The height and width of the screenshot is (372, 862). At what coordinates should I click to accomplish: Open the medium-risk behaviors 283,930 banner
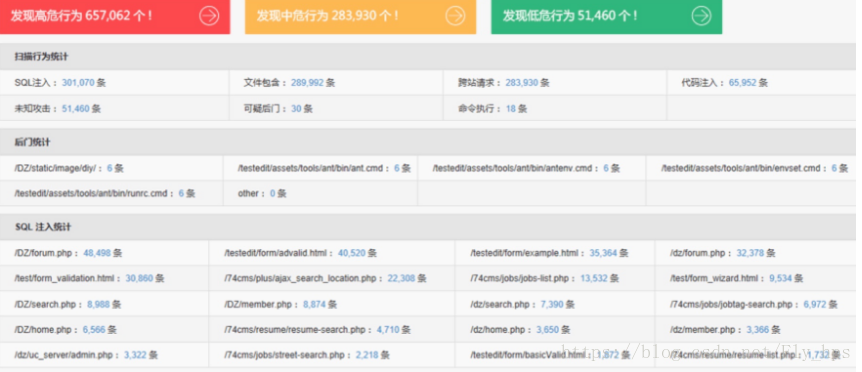361,16
